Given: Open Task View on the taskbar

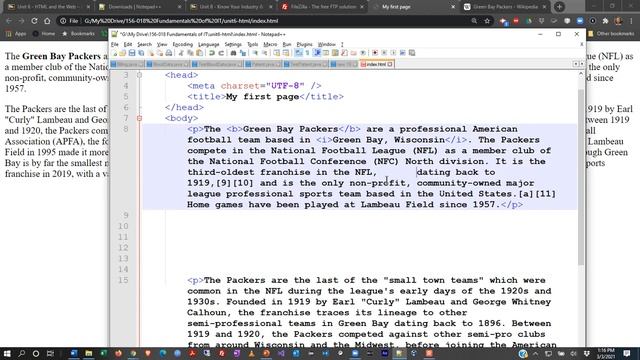Looking at the screenshot, I should [50, 353].
